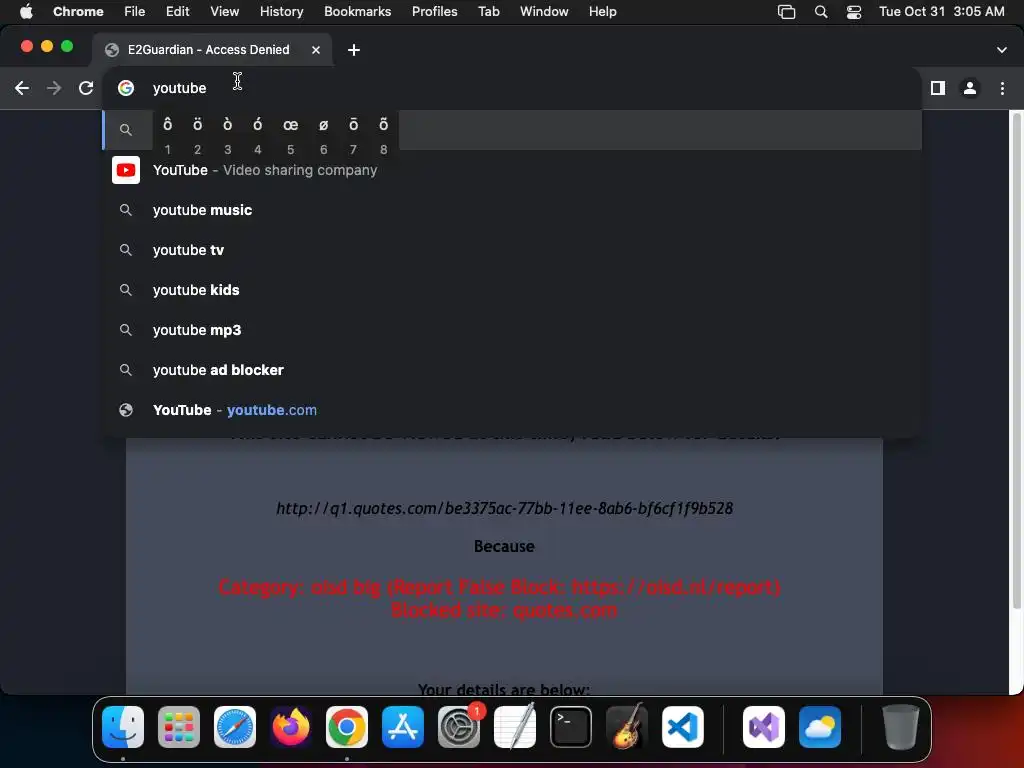The image size is (1024, 768).
Task: Open a new tab with plus button
Action: pyautogui.click(x=353, y=50)
